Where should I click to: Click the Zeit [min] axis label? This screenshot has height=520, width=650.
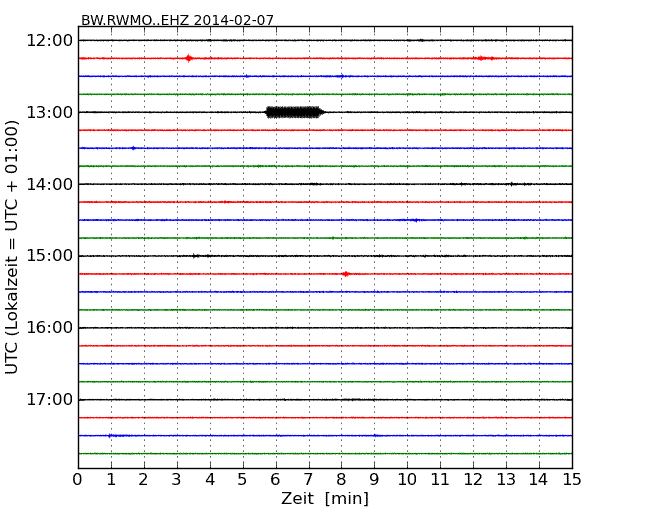point(325,498)
